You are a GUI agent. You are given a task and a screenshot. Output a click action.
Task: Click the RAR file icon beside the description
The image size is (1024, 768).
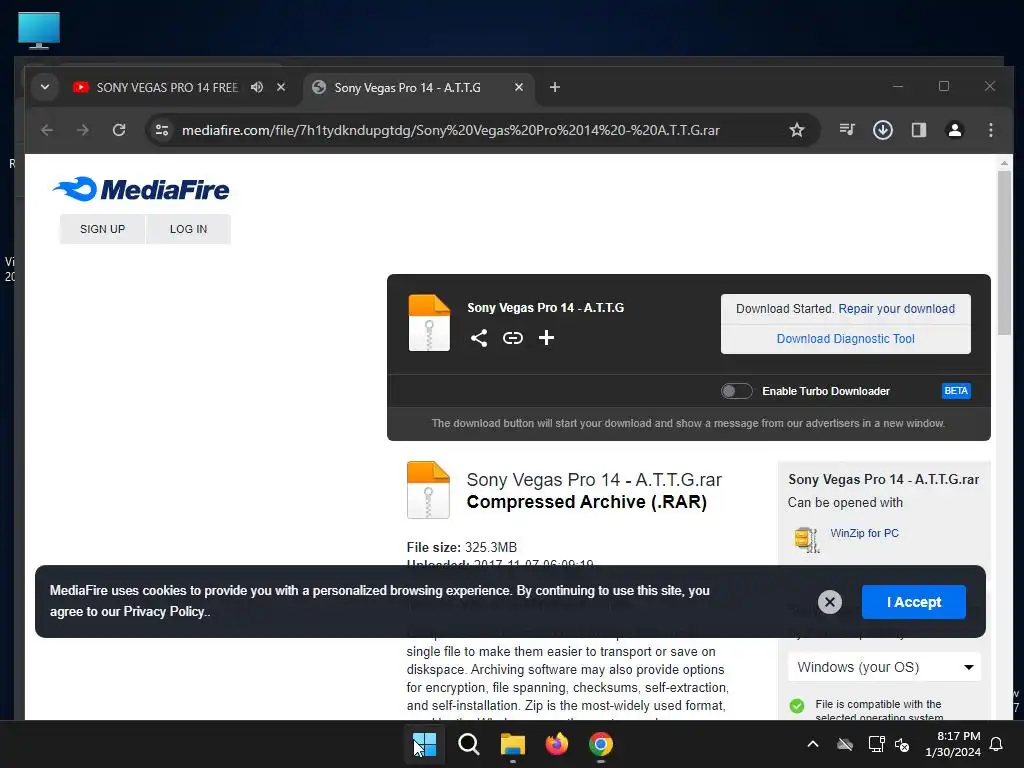tap(428, 490)
